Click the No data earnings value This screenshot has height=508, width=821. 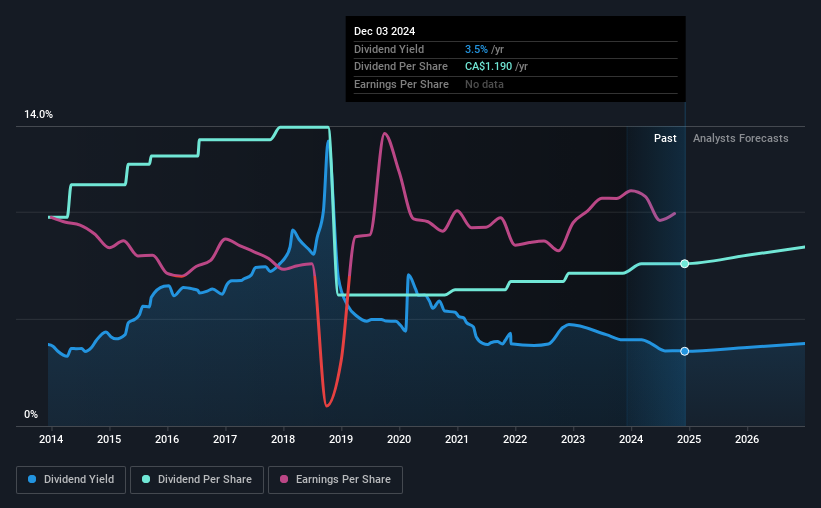(x=484, y=84)
